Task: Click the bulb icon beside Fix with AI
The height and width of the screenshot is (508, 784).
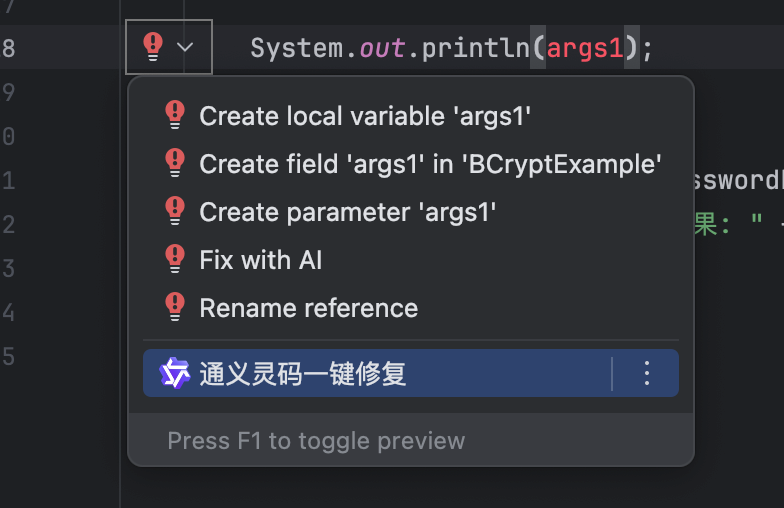Action: (x=175, y=258)
